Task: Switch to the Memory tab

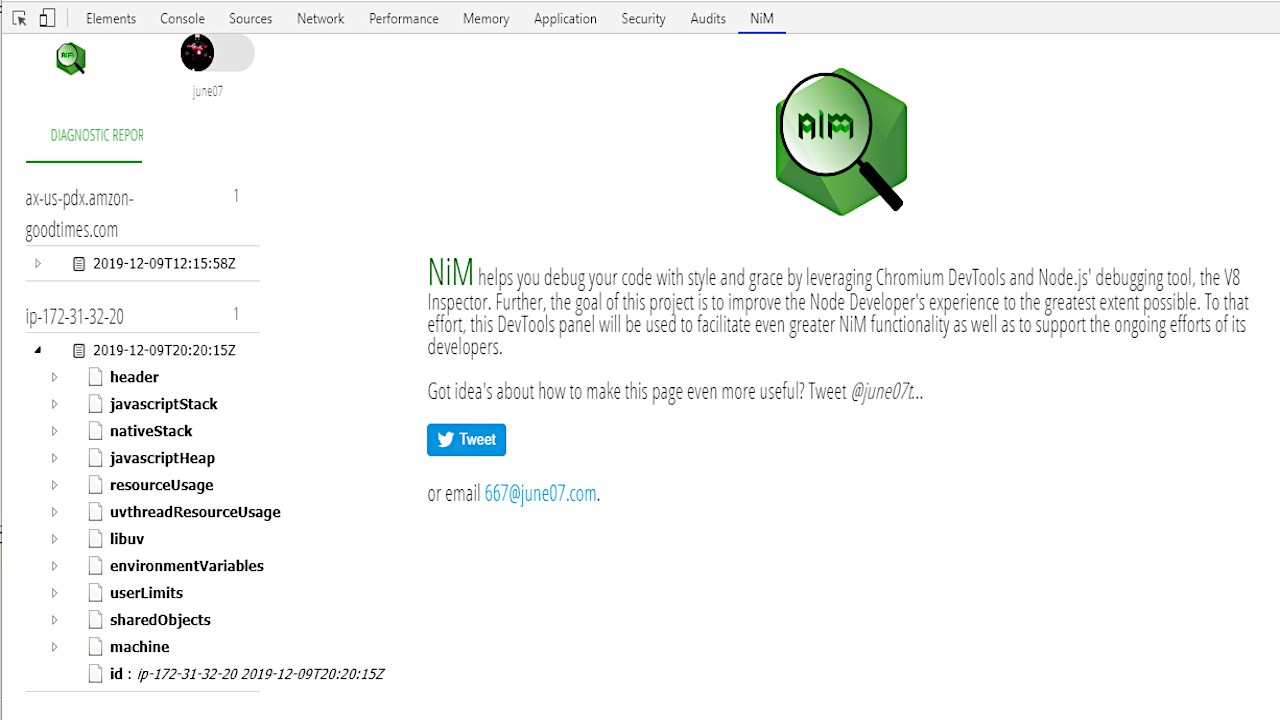Action: tap(486, 18)
